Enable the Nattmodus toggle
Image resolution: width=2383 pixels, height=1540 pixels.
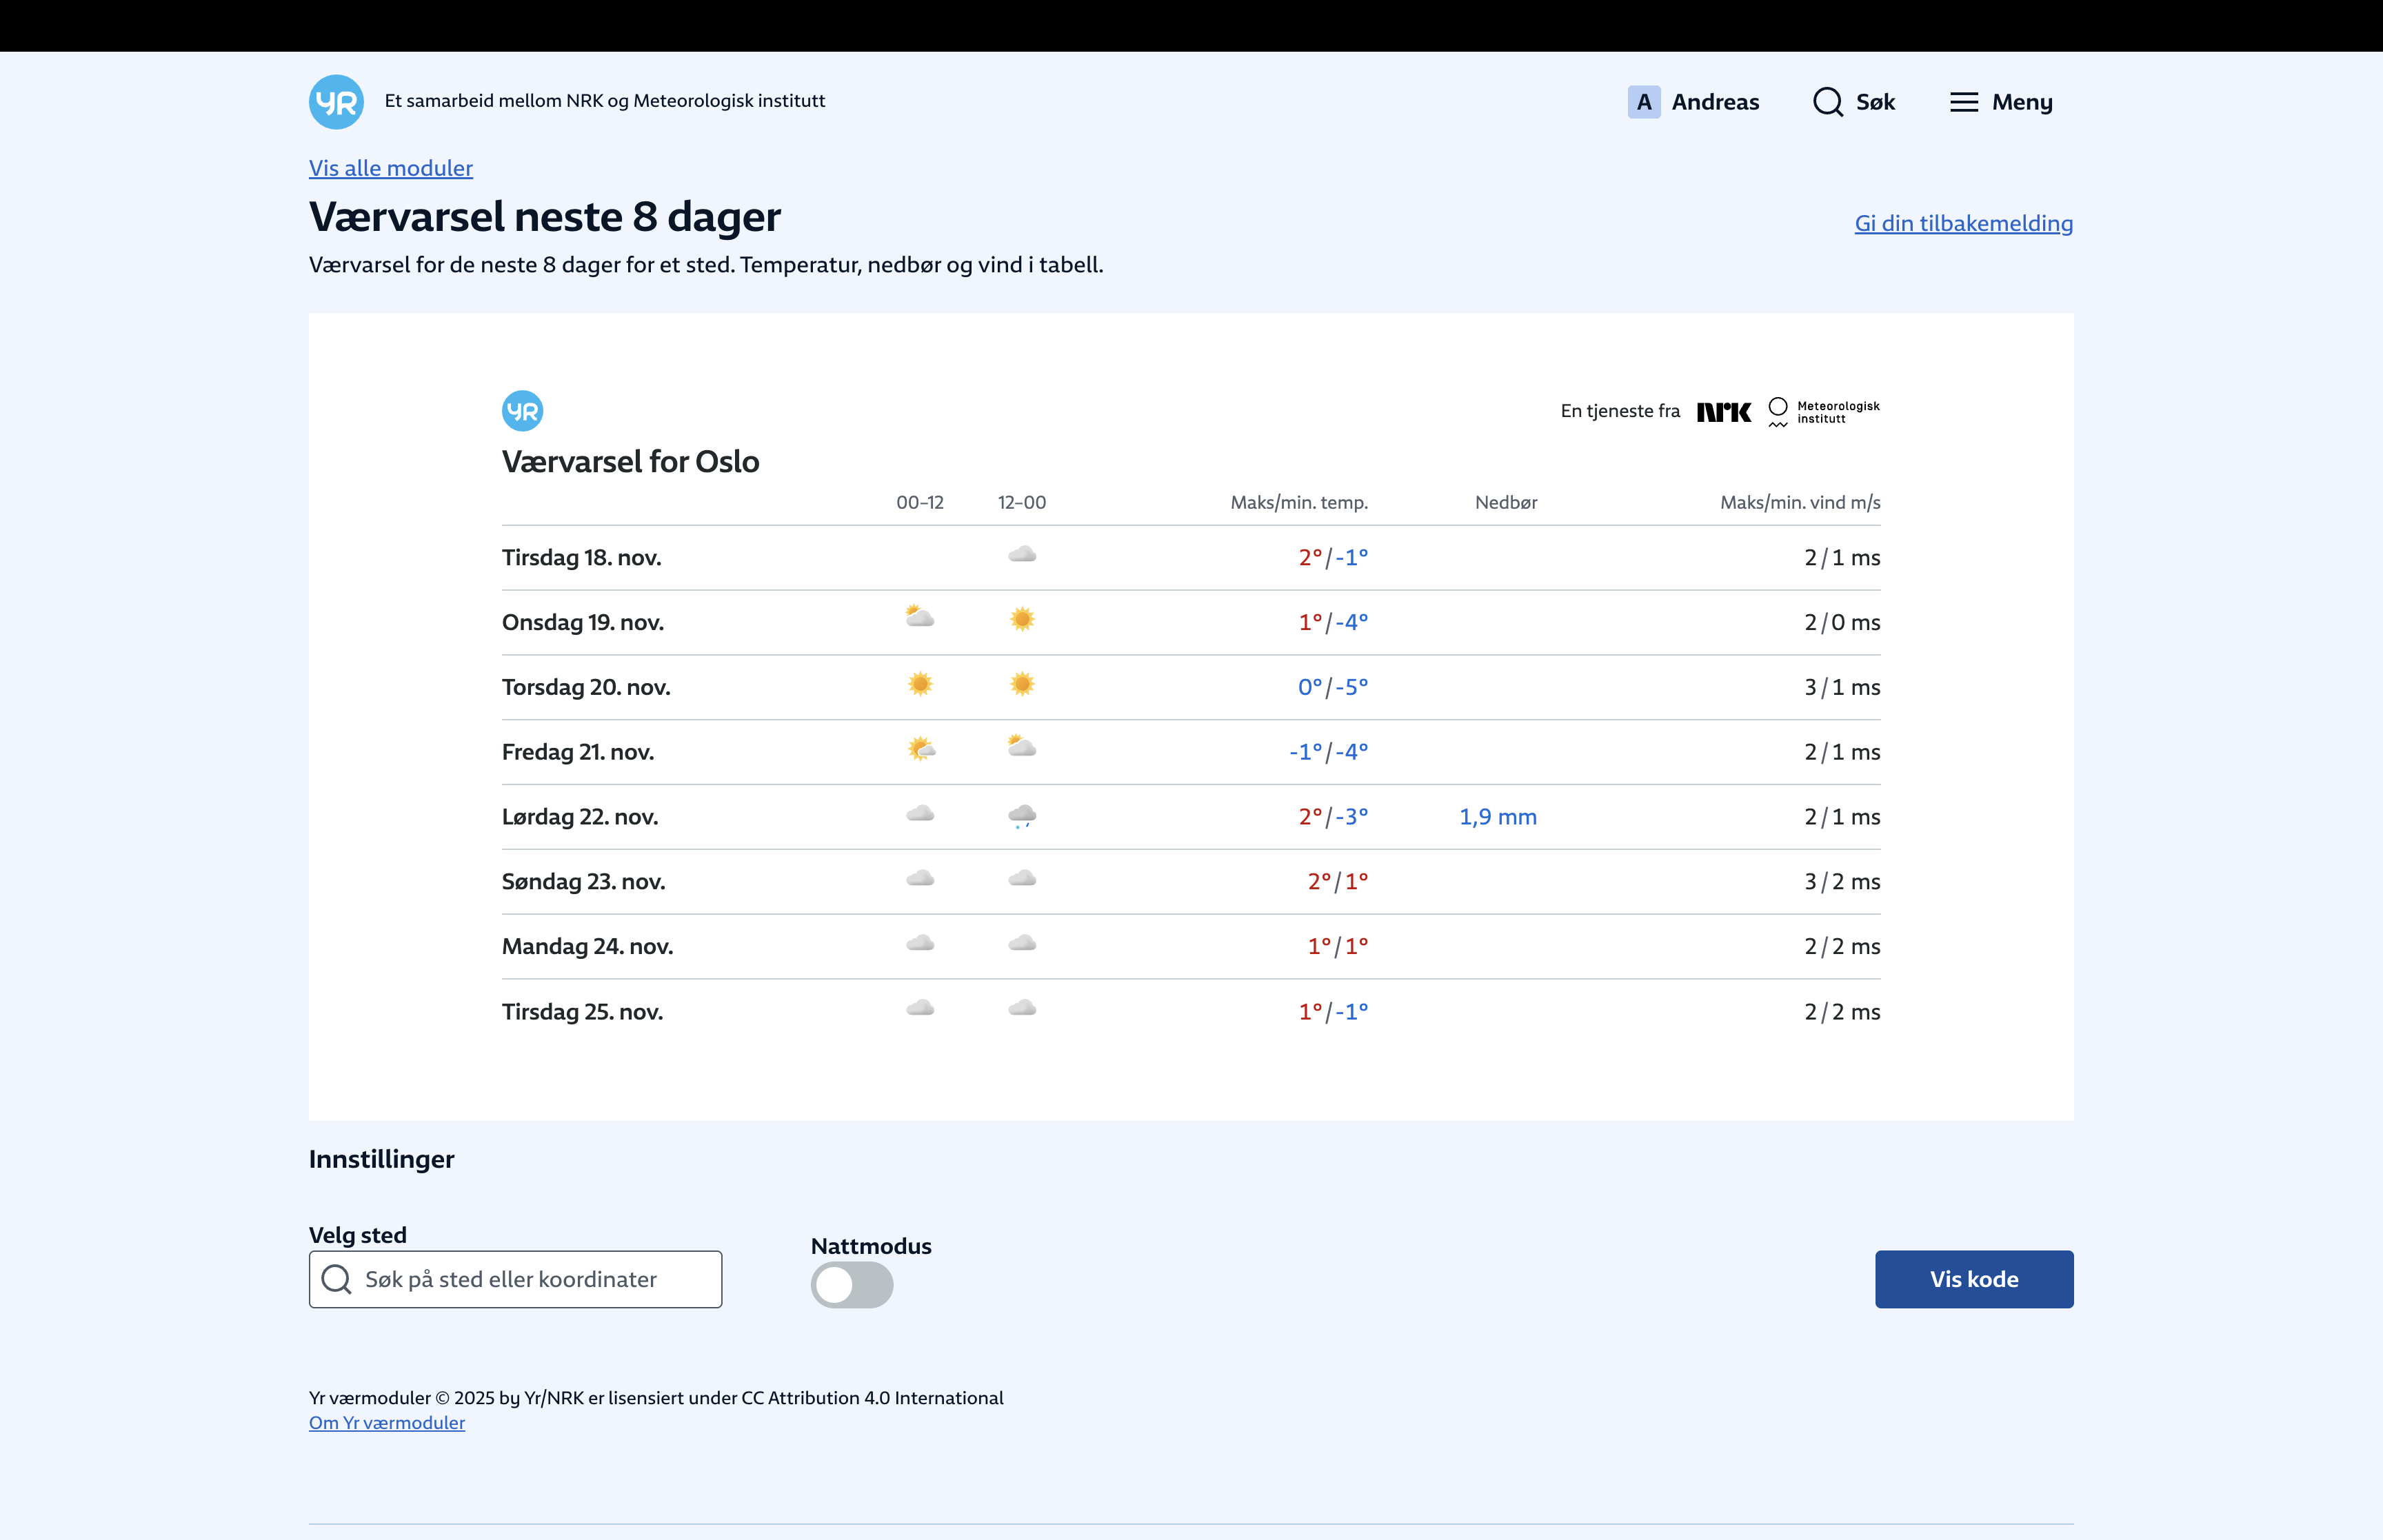[851, 1285]
